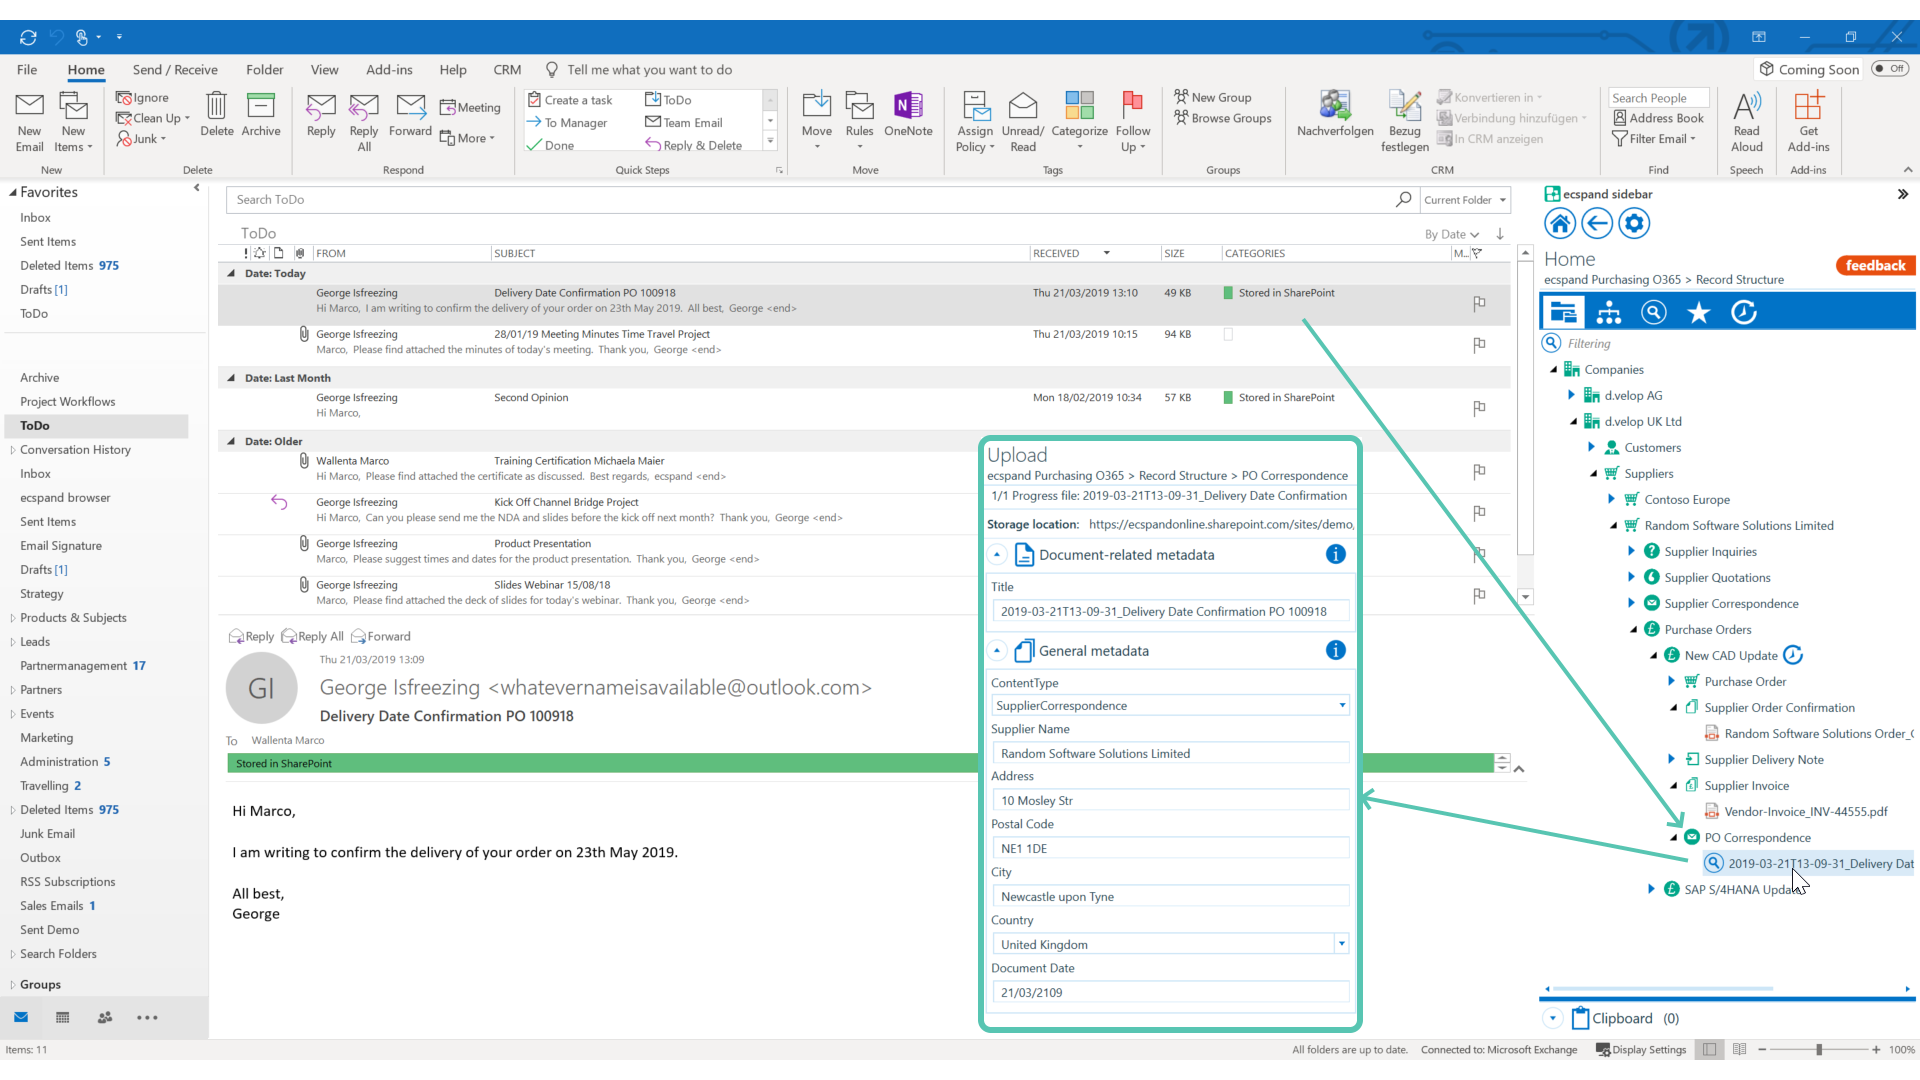Click the Document Date field

(1170, 992)
